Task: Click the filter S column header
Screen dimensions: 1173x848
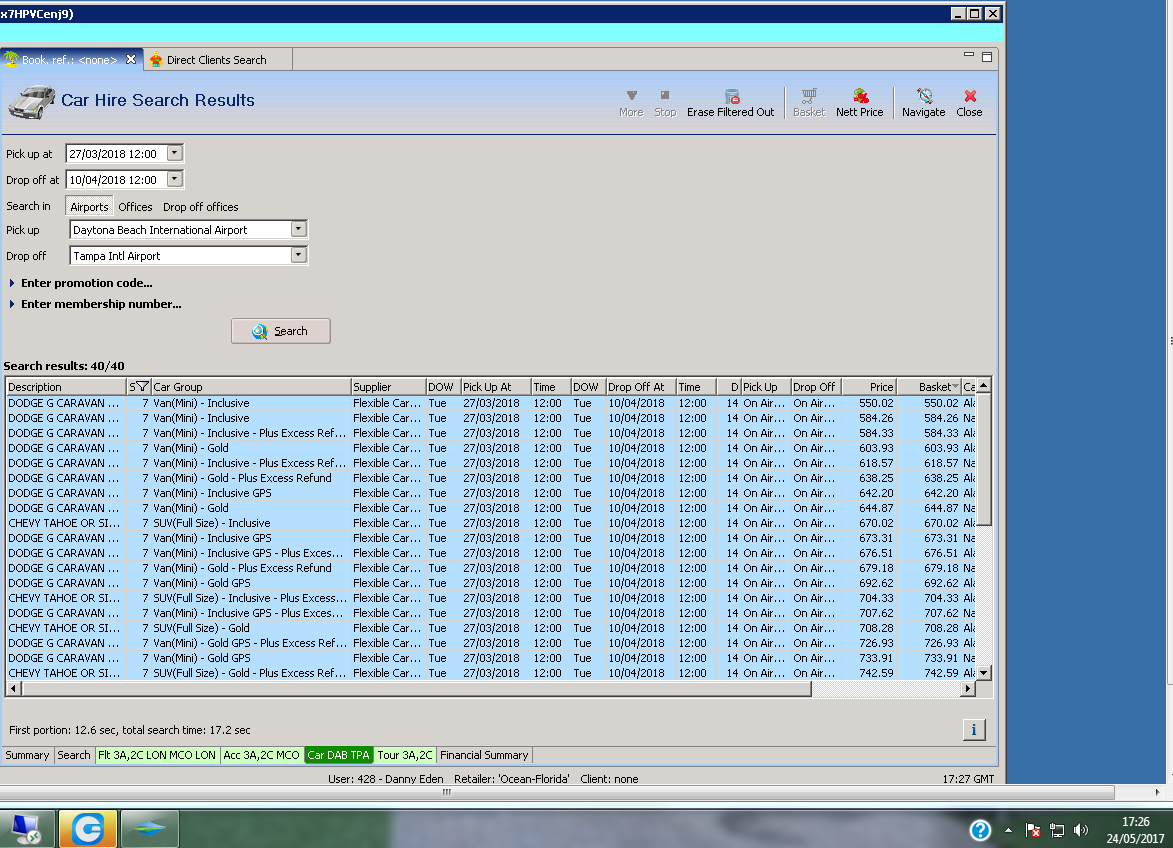Action: [139, 387]
